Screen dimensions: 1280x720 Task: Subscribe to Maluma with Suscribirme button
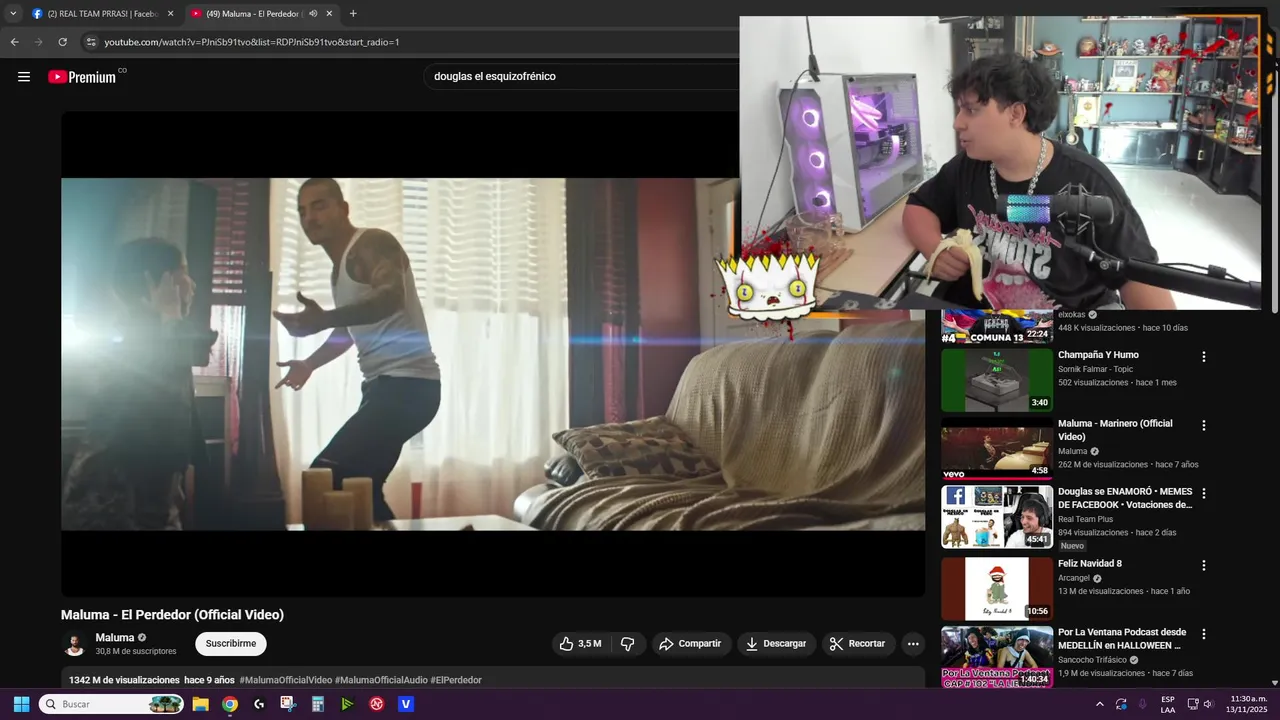click(x=231, y=644)
